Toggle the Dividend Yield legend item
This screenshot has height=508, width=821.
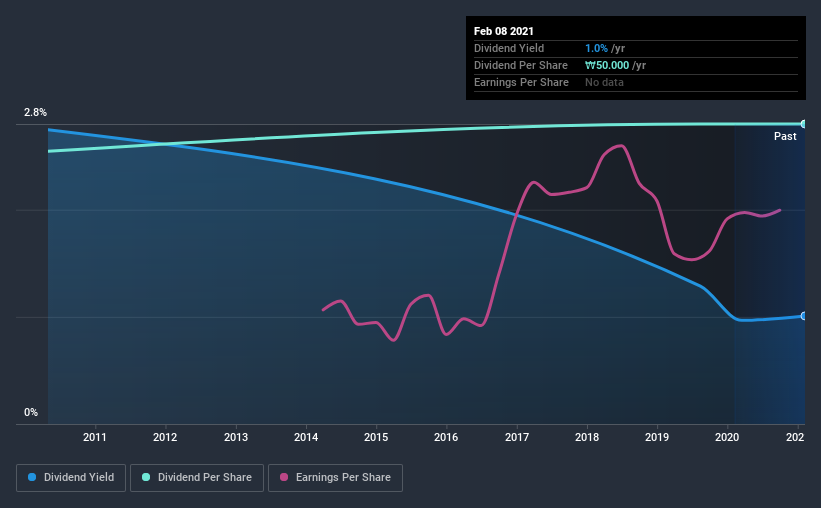[72, 478]
